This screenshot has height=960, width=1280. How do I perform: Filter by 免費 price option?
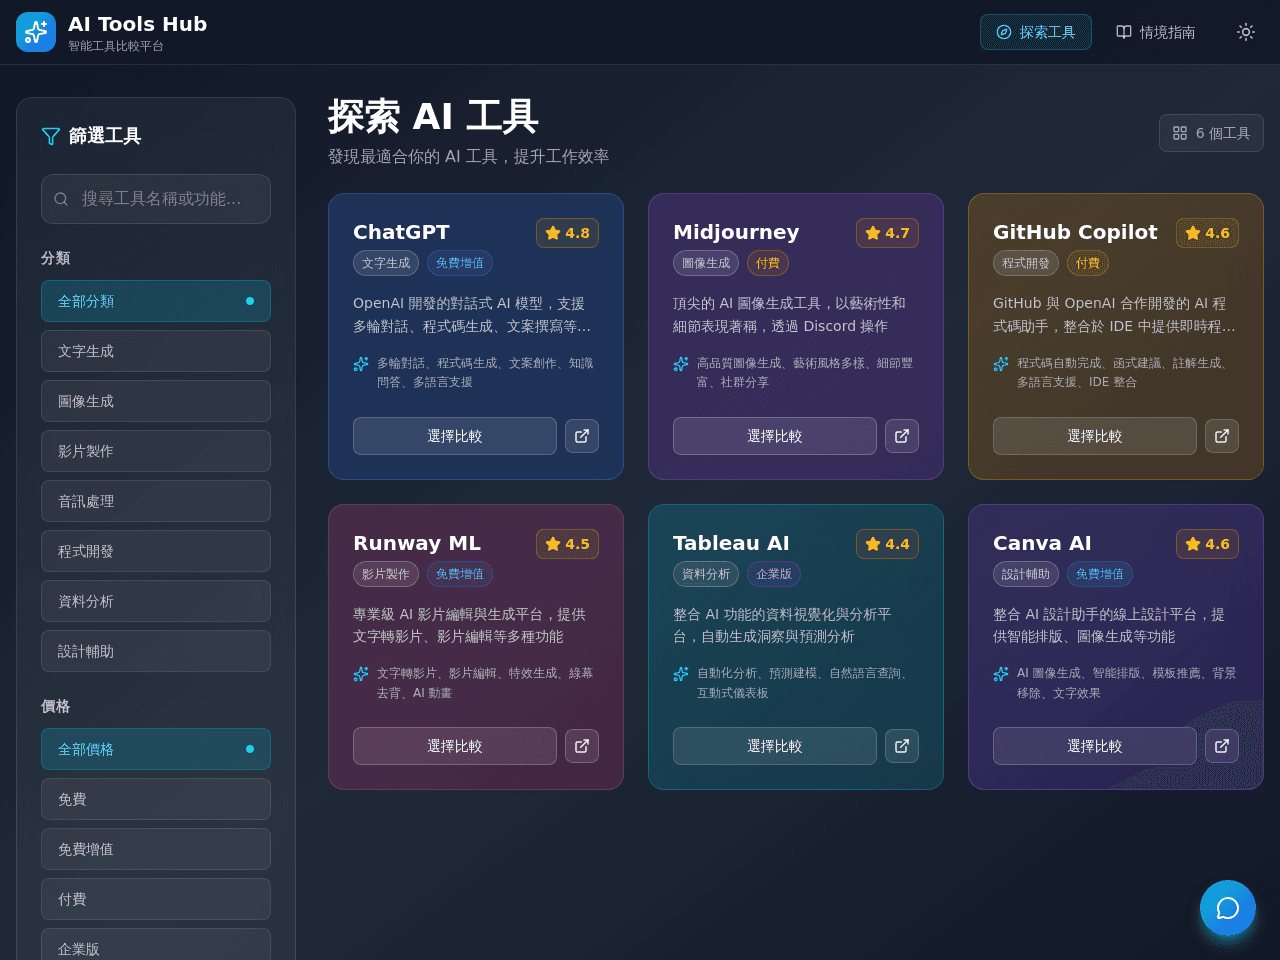click(x=156, y=799)
